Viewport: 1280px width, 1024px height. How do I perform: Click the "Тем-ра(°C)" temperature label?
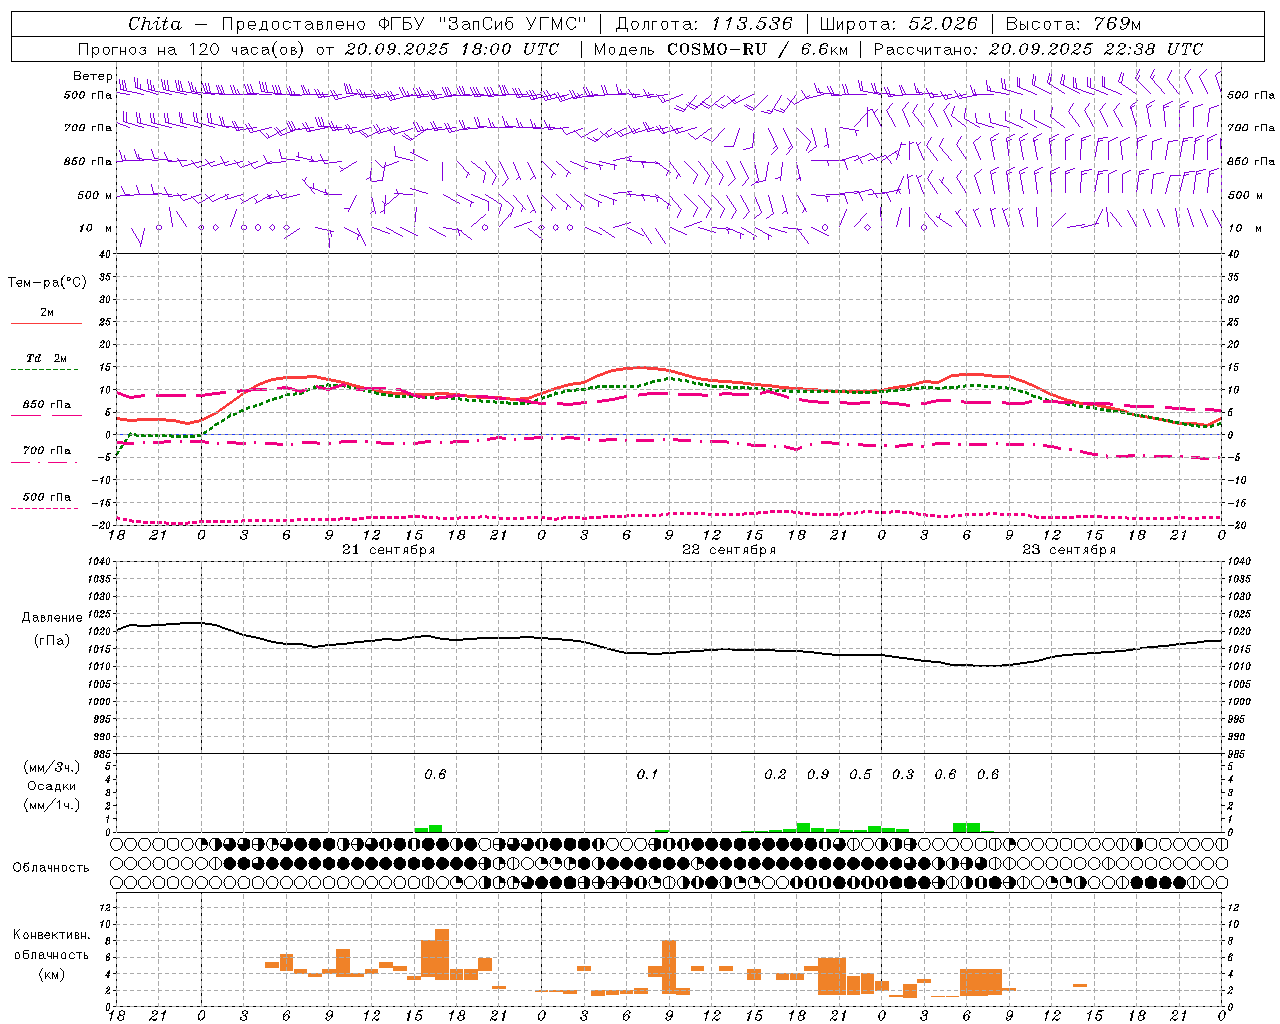click(47, 283)
